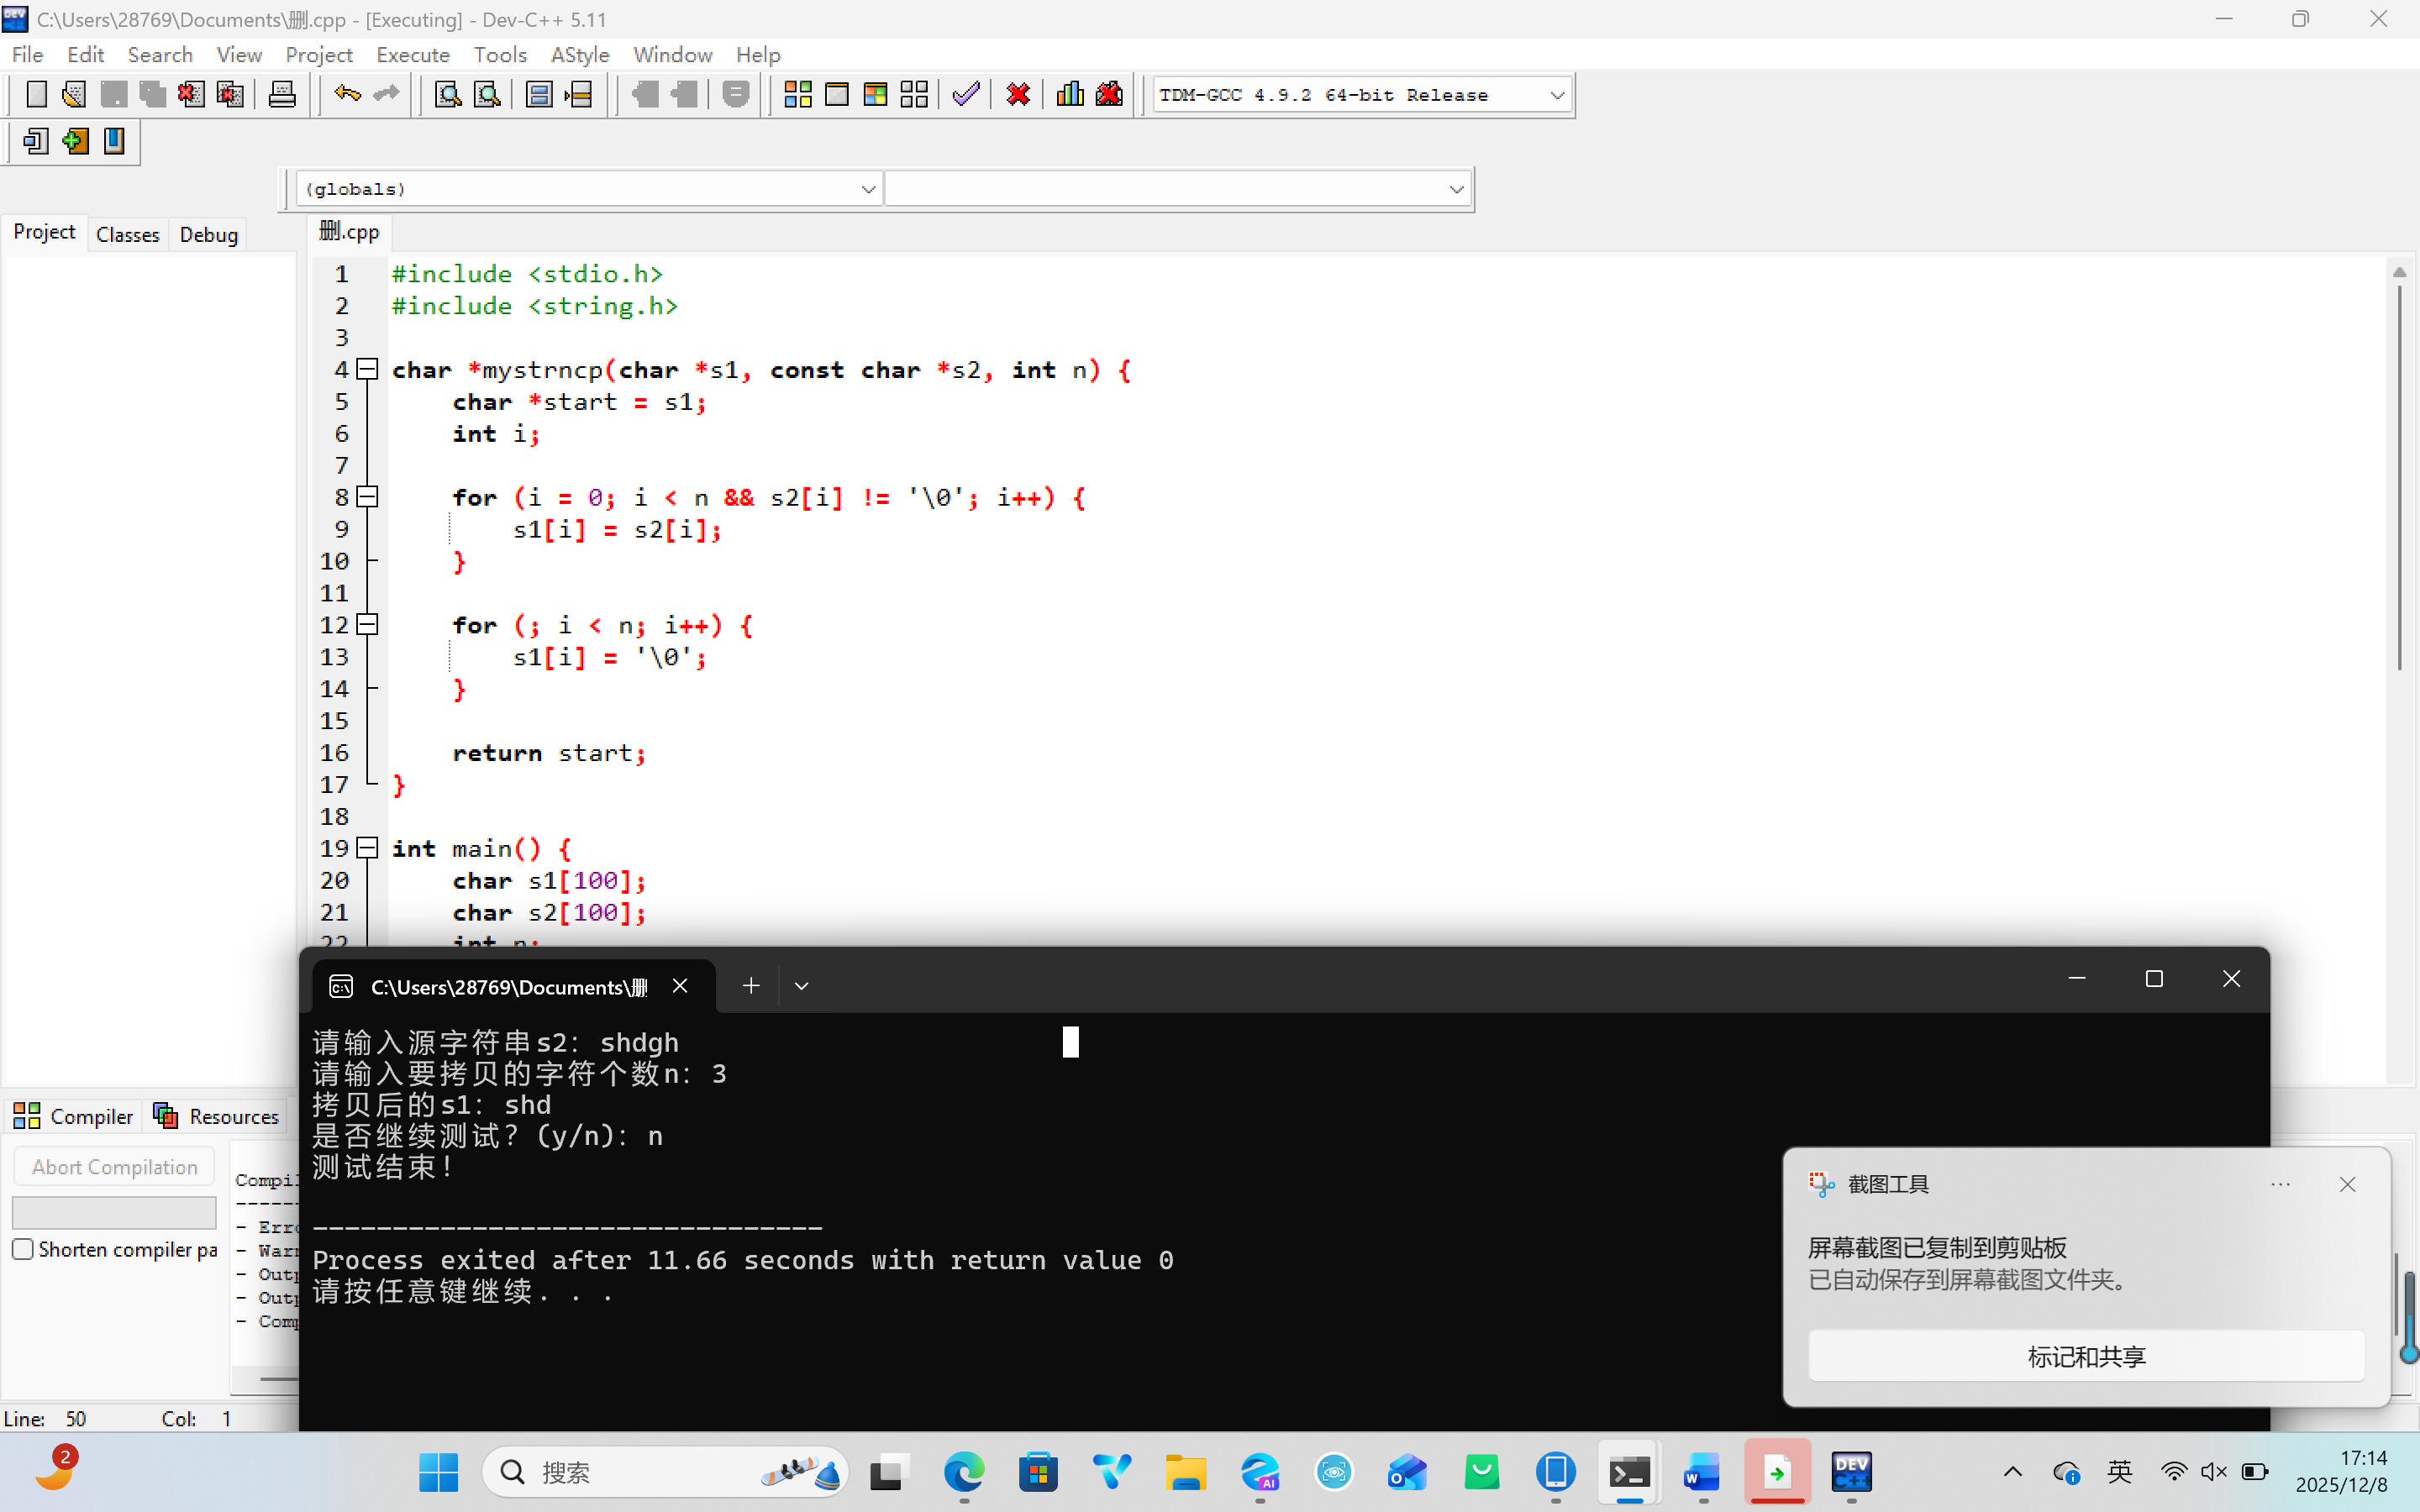This screenshot has width=2420, height=1512.
Task: Click the purple checkmark syntax check icon
Action: tap(965, 95)
